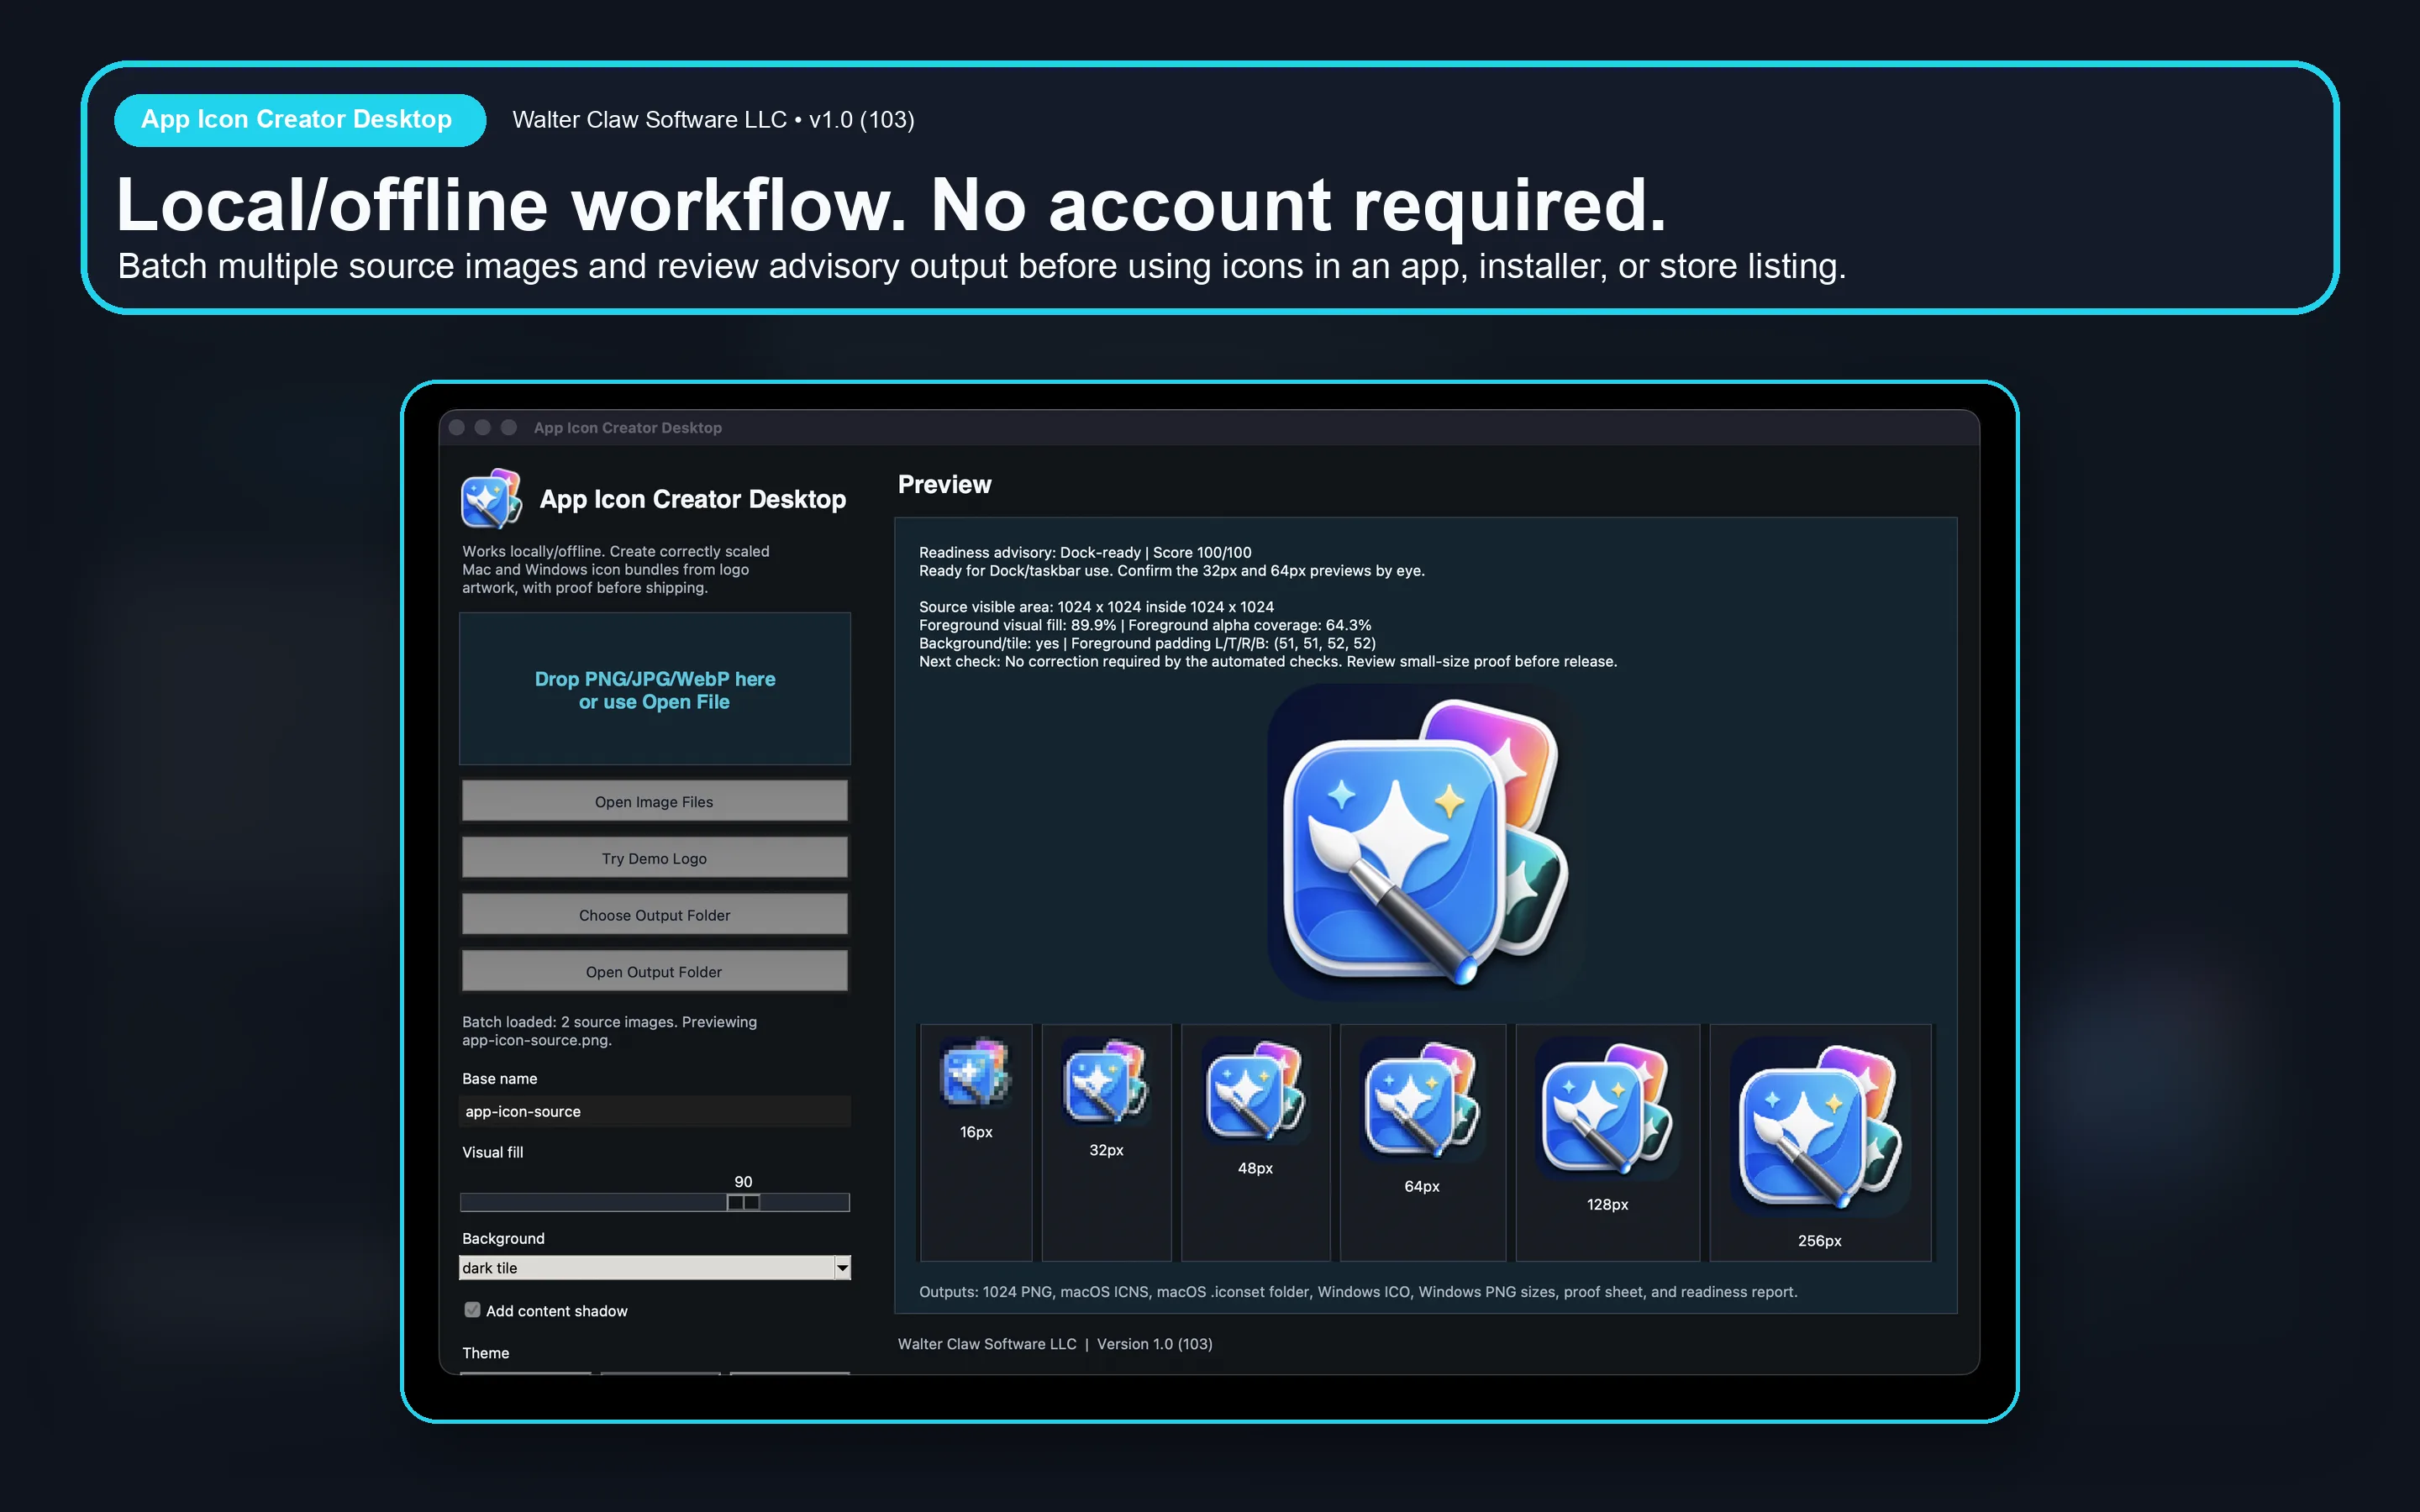Open Output Folder
The width and height of the screenshot is (2420, 1512).
coord(654,971)
